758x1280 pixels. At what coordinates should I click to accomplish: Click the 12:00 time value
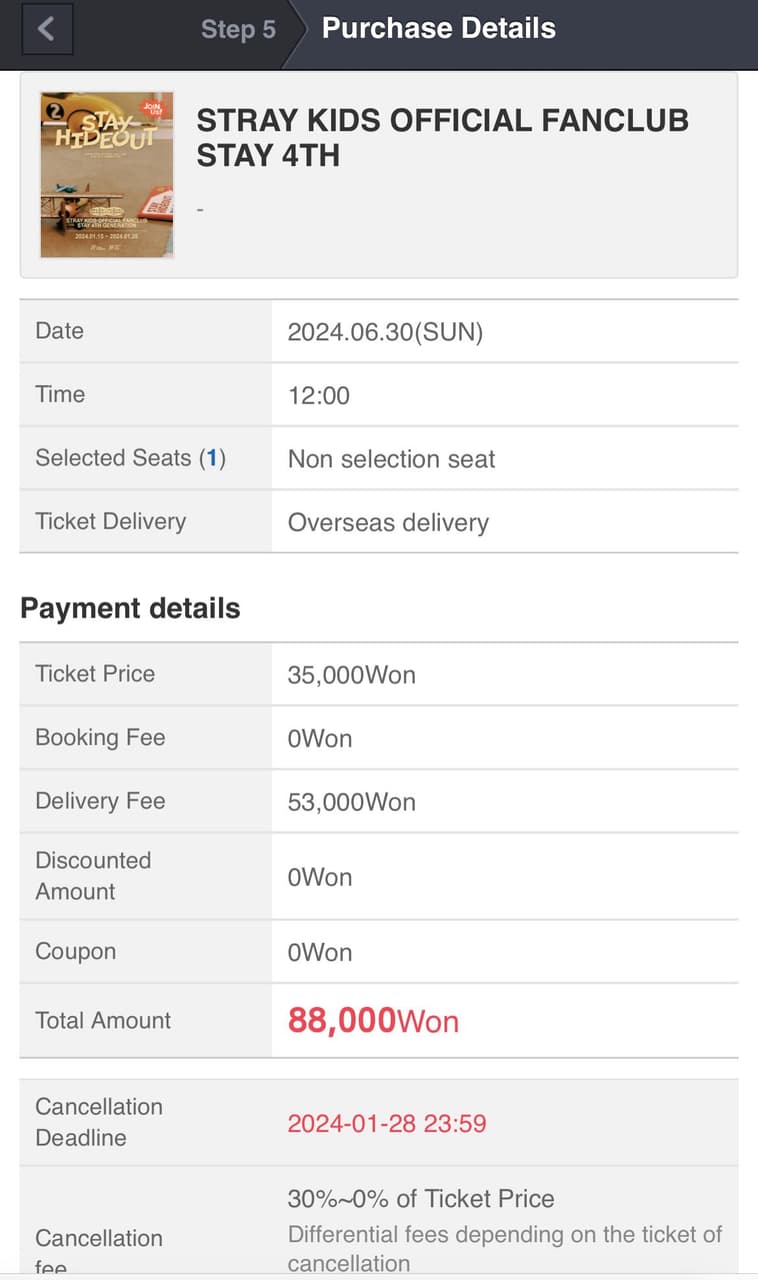coord(319,395)
